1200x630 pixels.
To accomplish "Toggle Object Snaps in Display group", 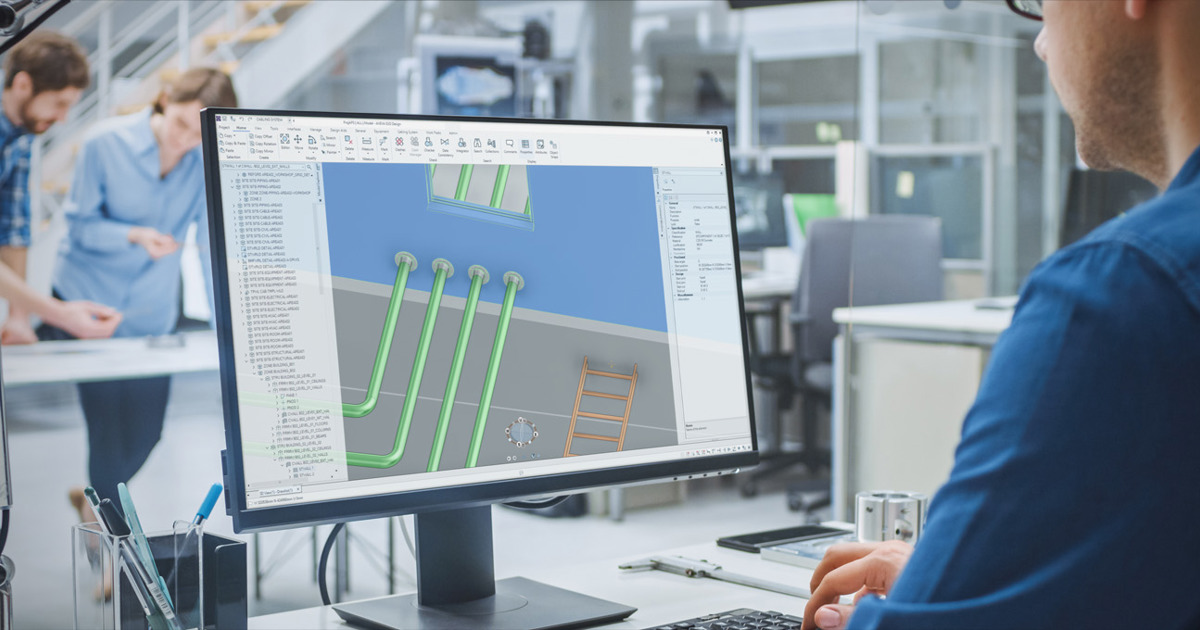I will tap(553, 149).
